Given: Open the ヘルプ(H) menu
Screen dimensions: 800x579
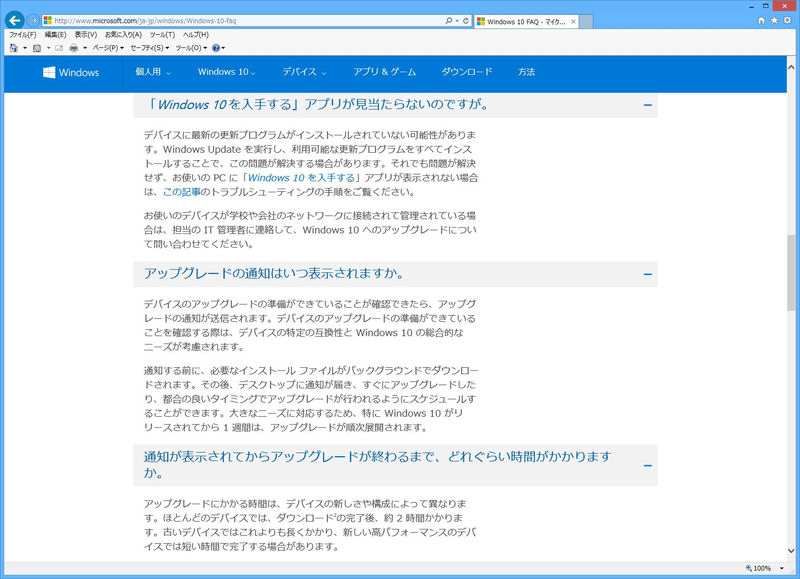Looking at the screenshot, I should [x=195, y=35].
